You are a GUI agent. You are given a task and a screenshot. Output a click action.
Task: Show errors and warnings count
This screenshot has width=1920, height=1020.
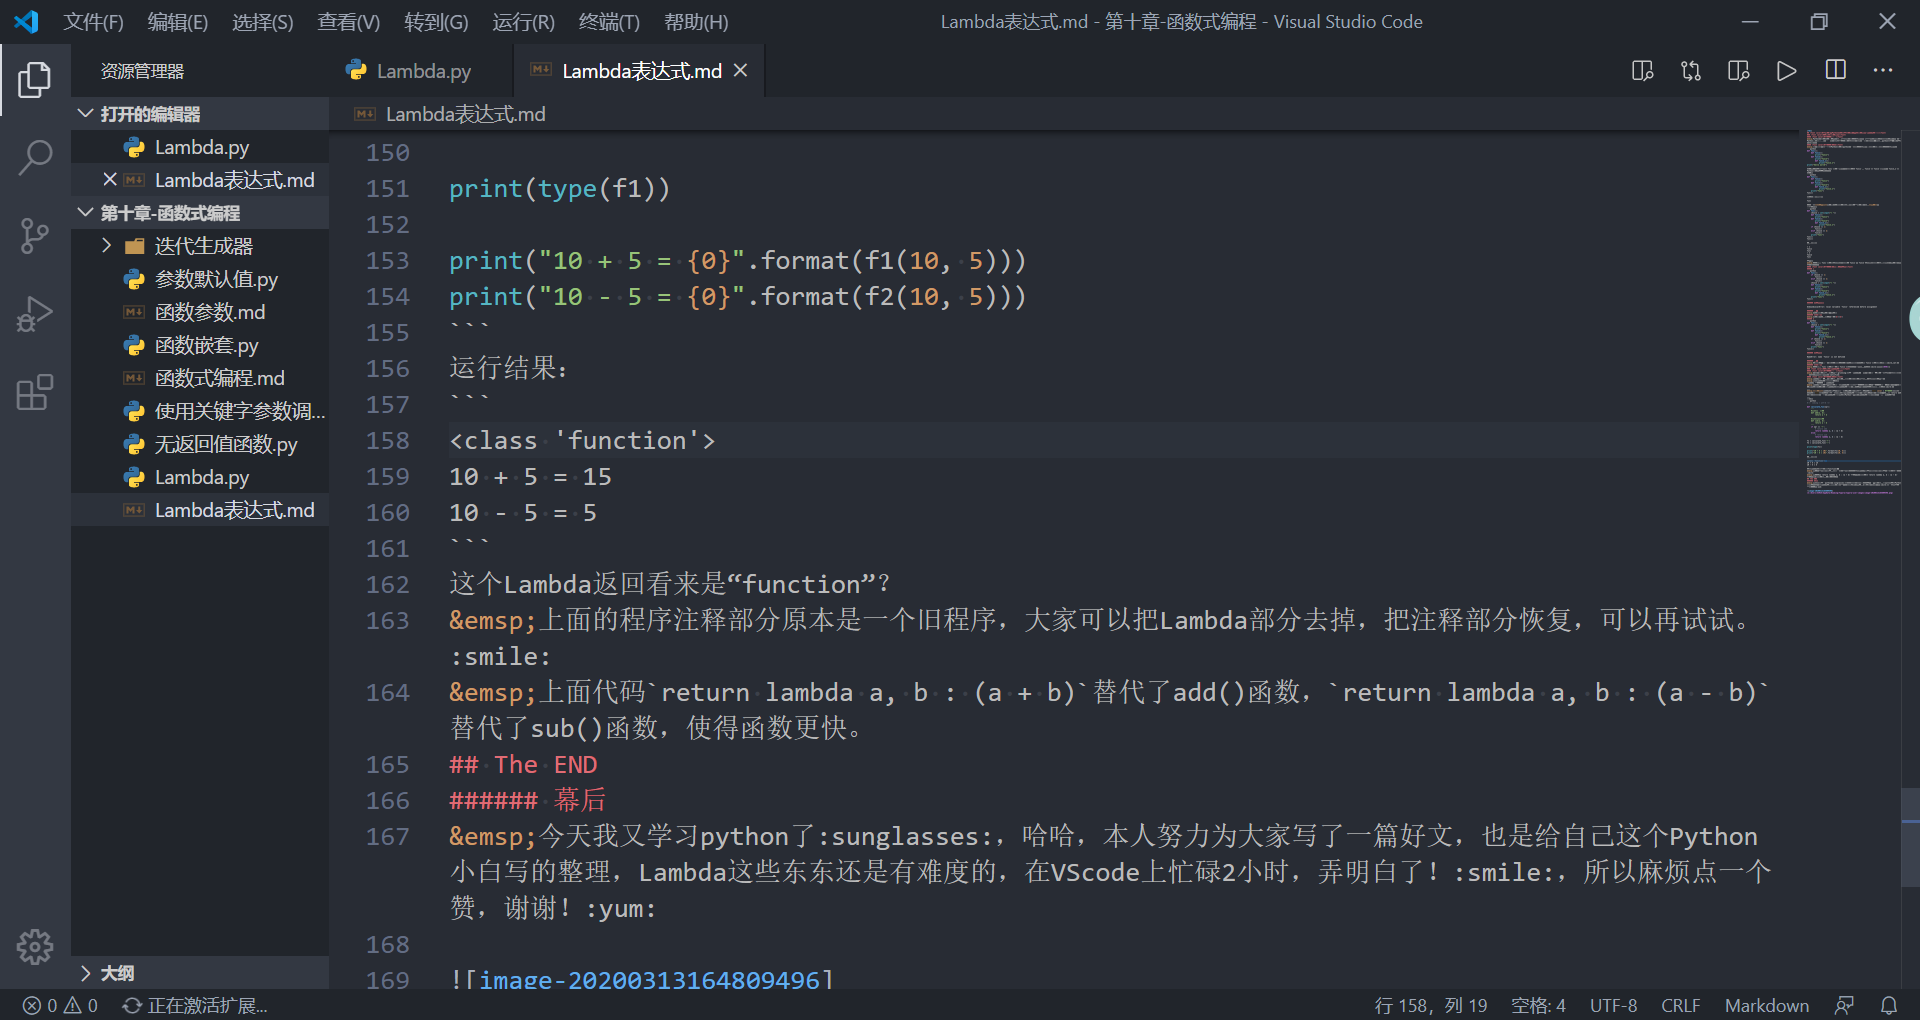(60, 1005)
